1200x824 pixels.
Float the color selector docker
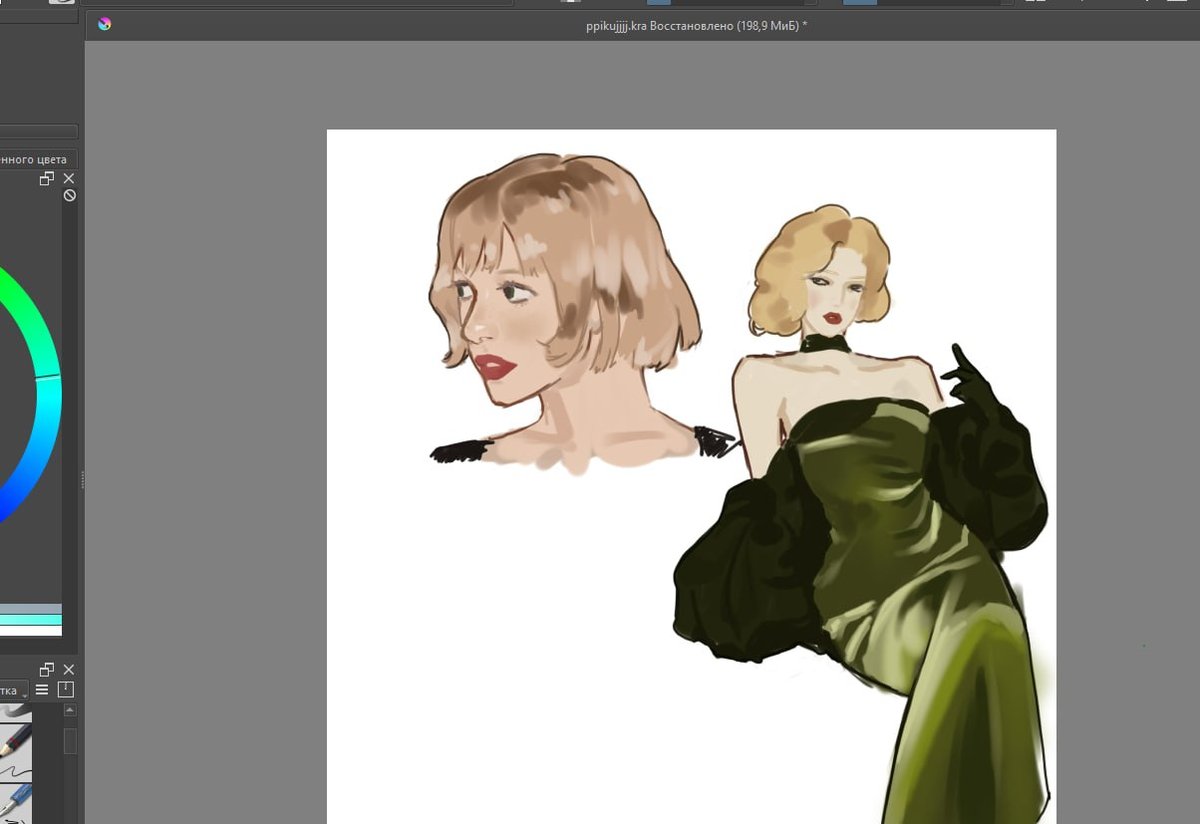click(47, 178)
